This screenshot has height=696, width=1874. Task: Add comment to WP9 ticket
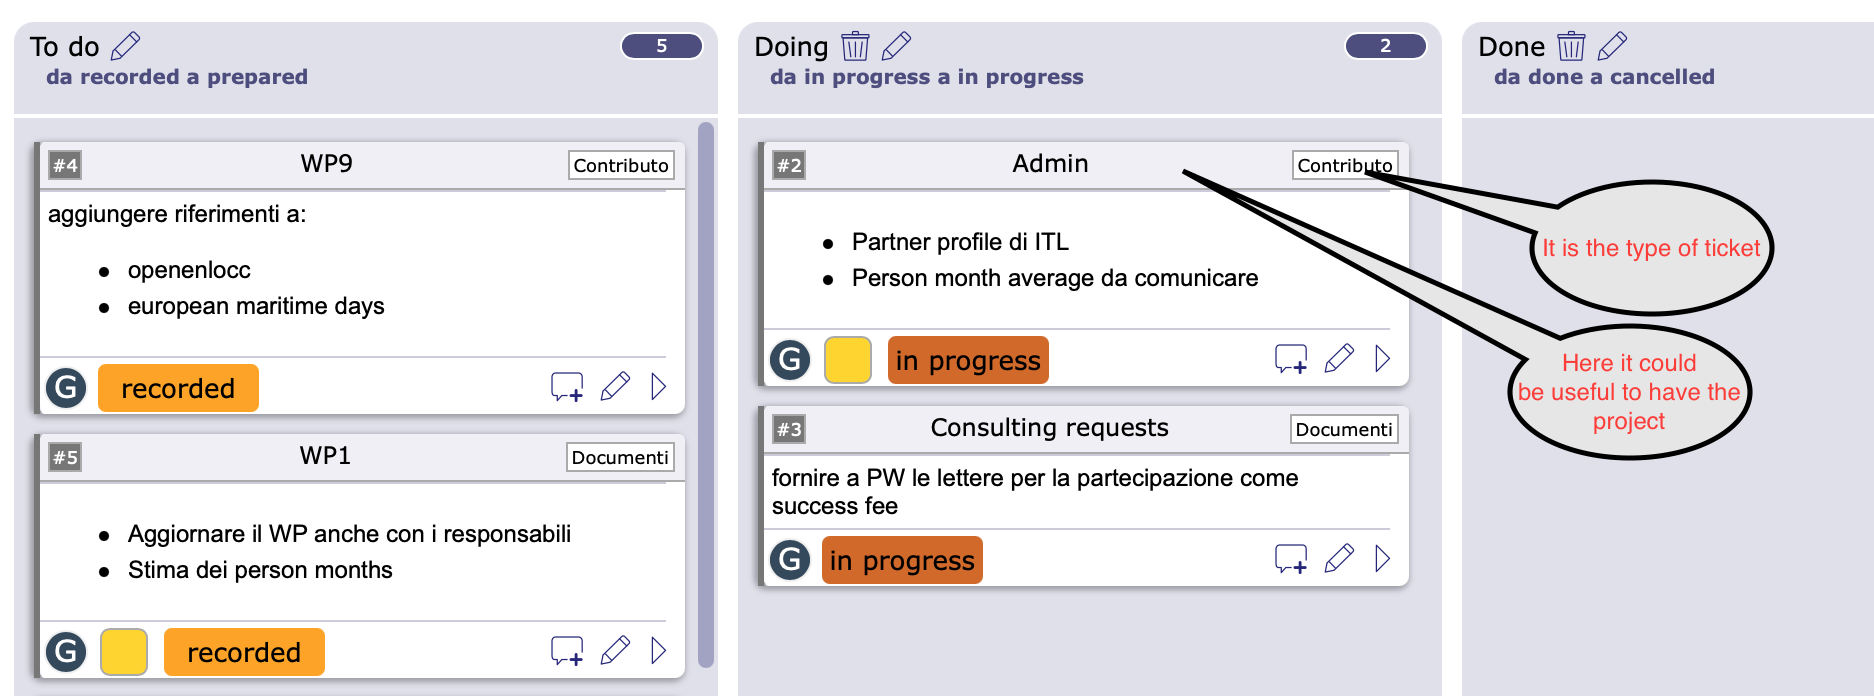(567, 387)
